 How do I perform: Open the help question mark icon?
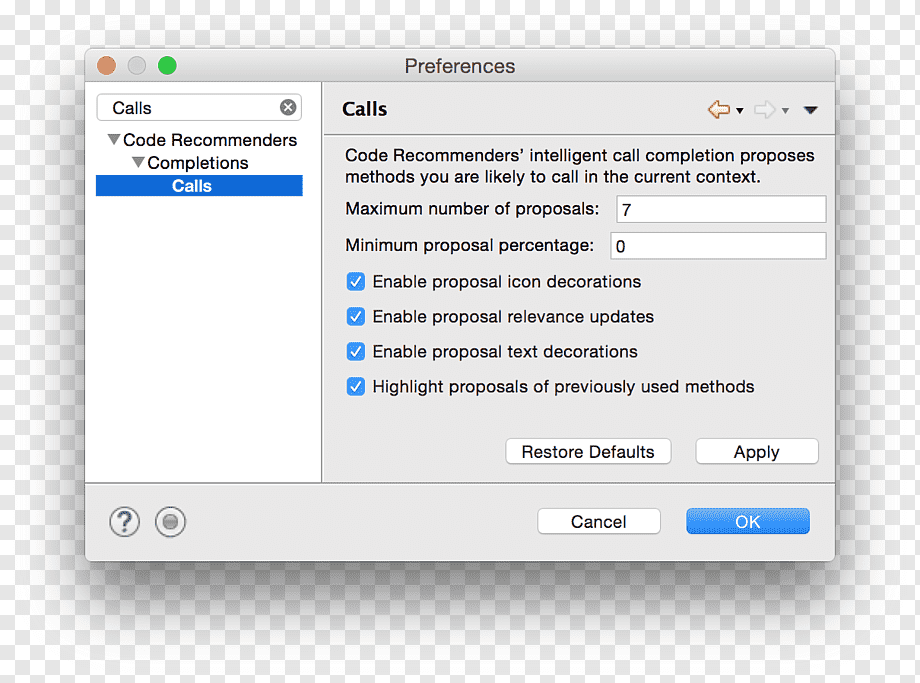click(x=124, y=522)
